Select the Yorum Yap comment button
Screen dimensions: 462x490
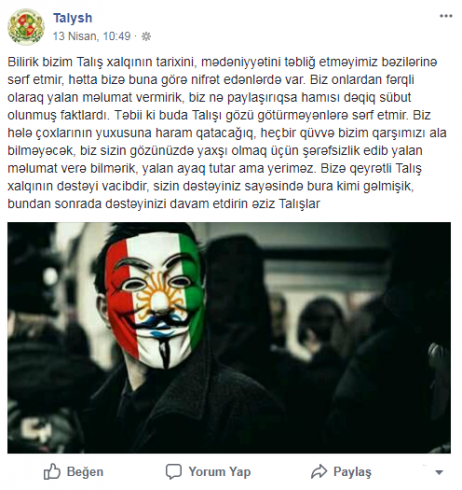click(208, 472)
